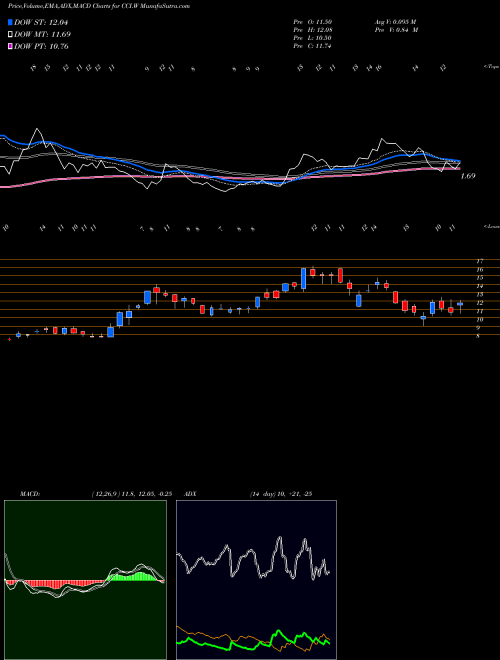500x660 pixels.
Task: Click the blue DOW ST legend swatch
Action: point(10,22)
